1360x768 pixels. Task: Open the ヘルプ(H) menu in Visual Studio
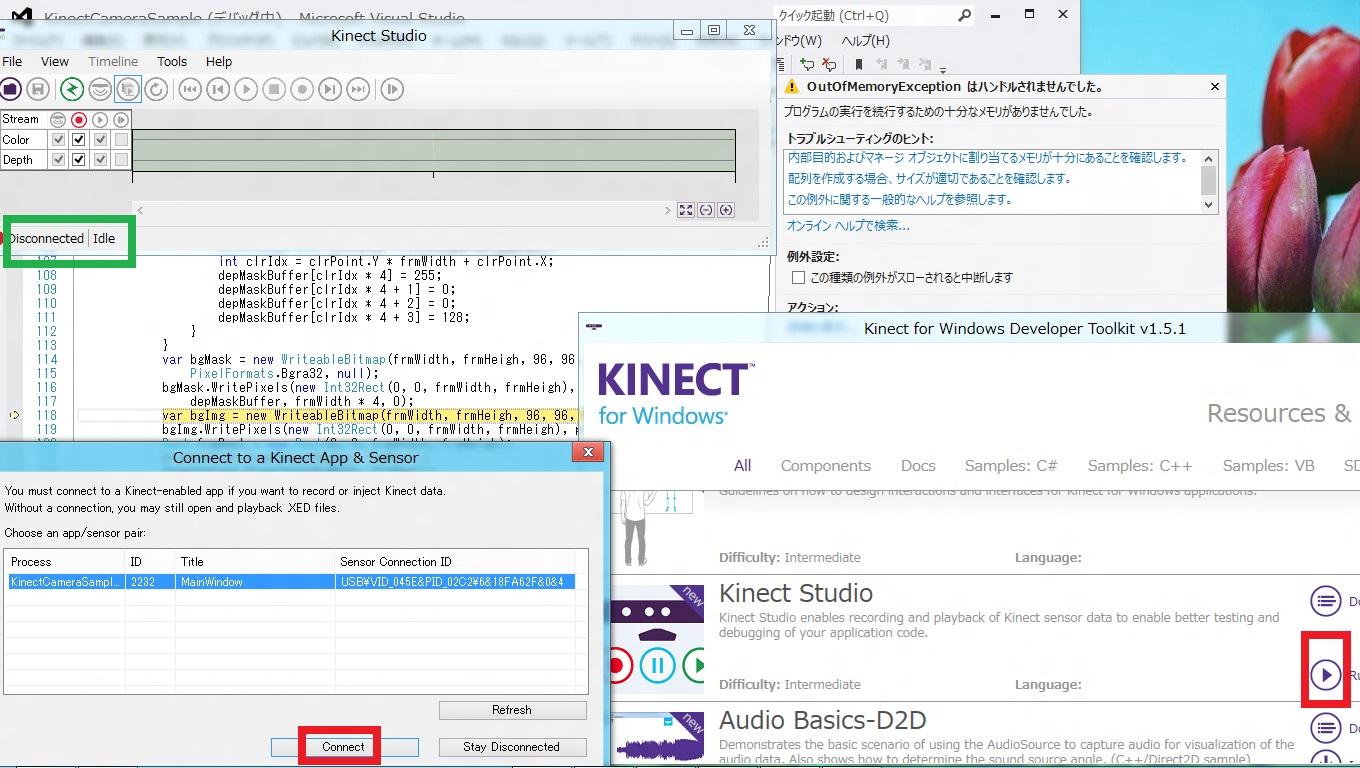pyautogui.click(x=865, y=40)
